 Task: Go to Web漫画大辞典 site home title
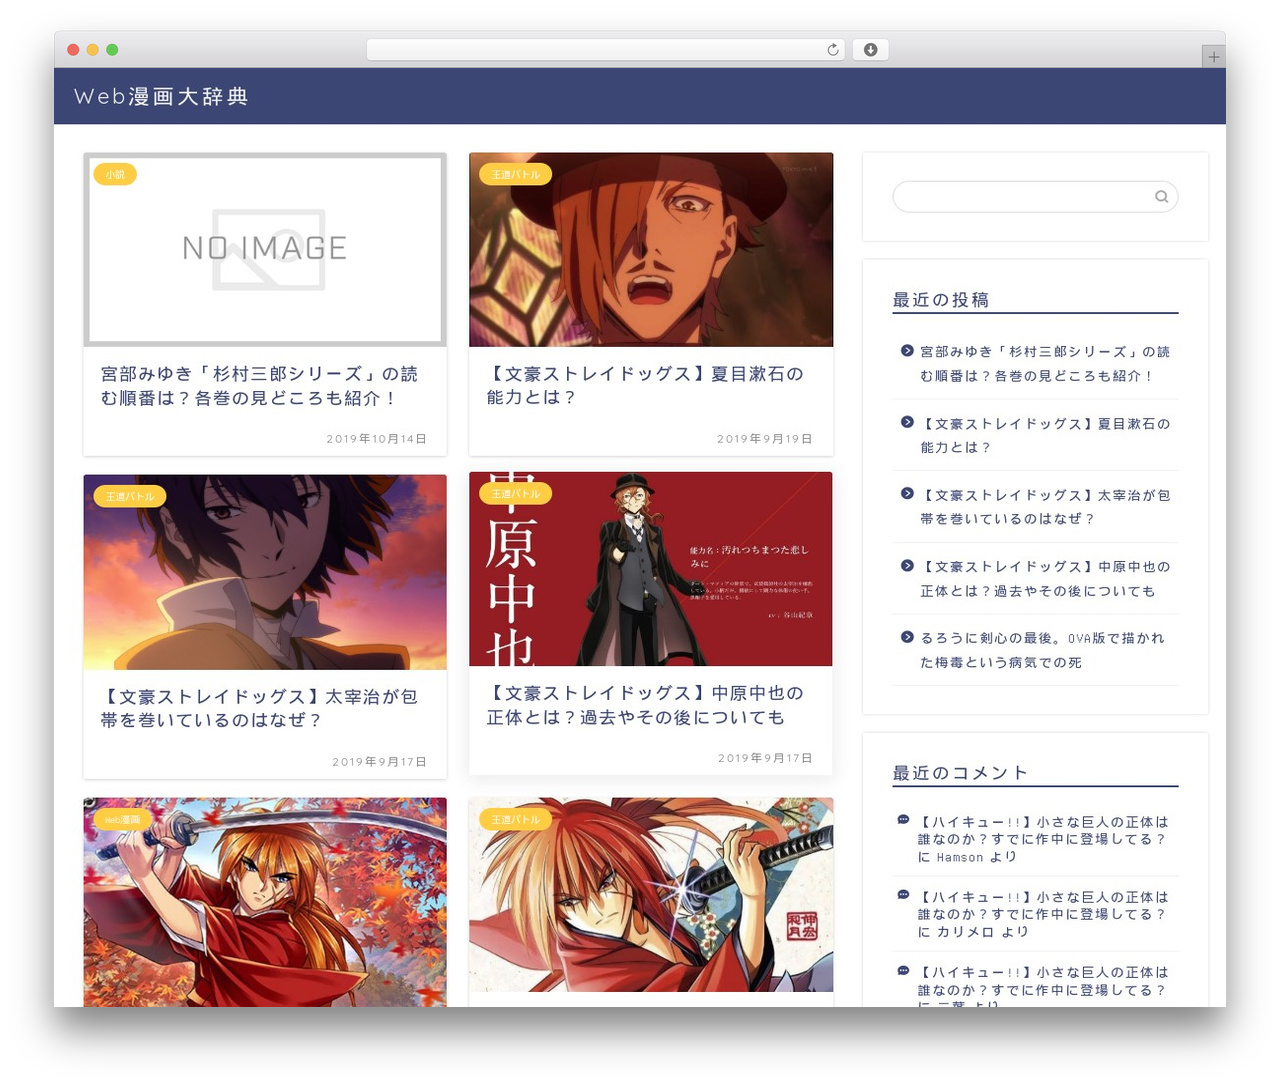tap(161, 96)
